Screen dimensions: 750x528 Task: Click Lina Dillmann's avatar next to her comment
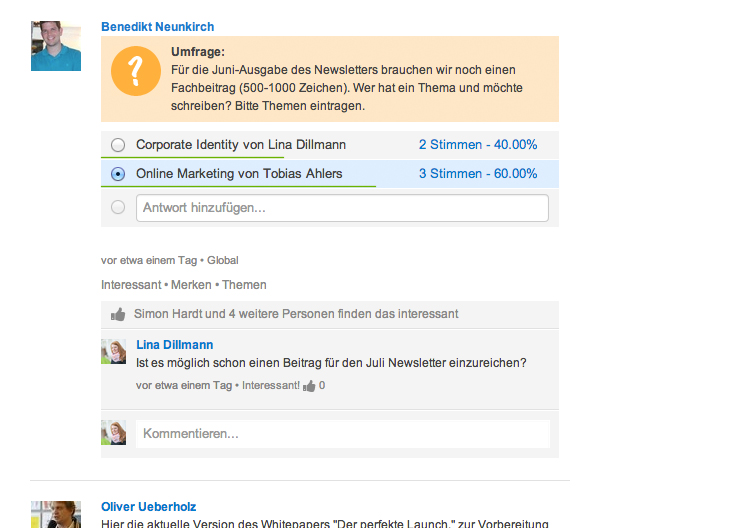pos(113,352)
